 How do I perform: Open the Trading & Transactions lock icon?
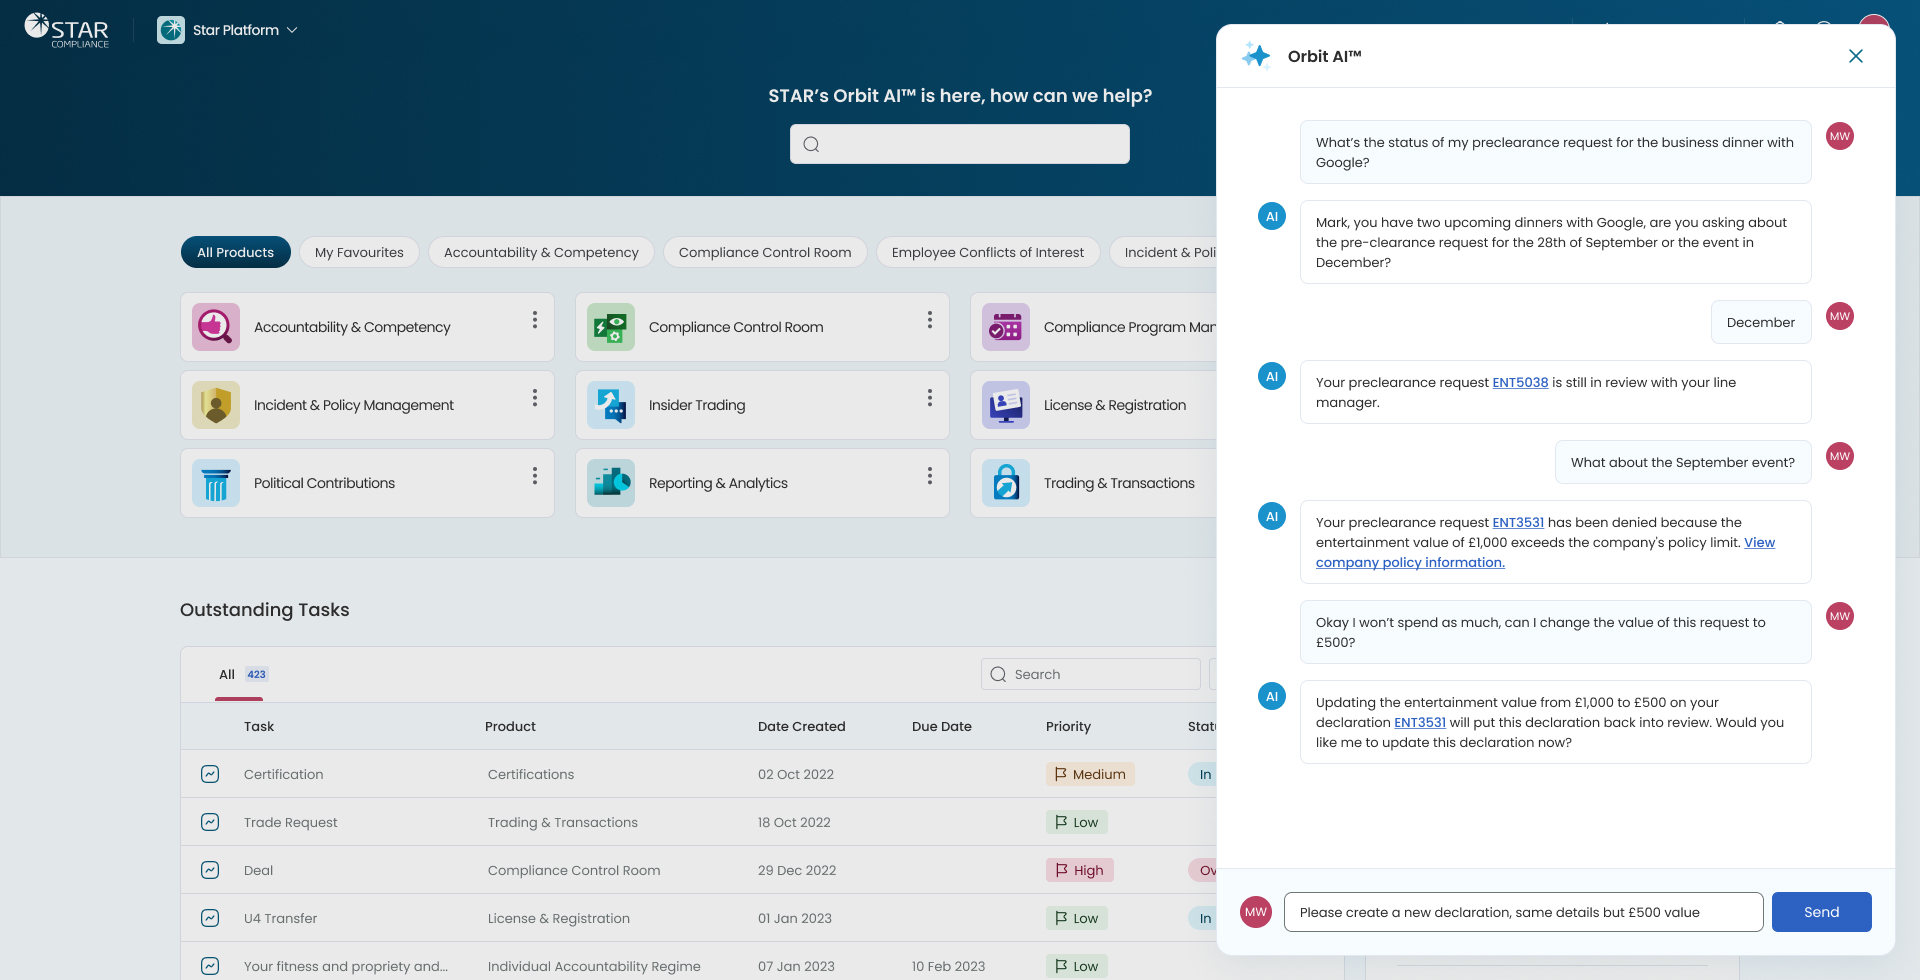coord(1006,483)
